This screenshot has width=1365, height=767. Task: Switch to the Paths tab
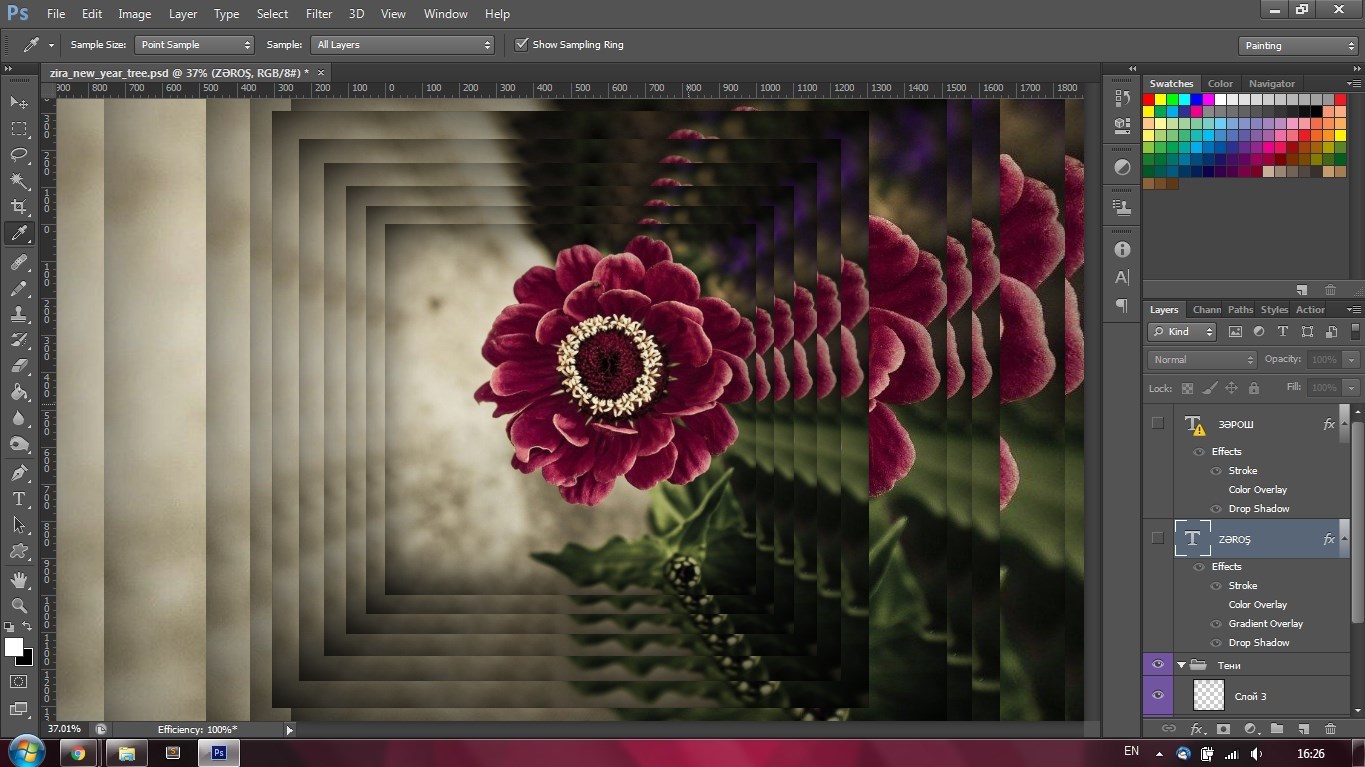tap(1240, 310)
